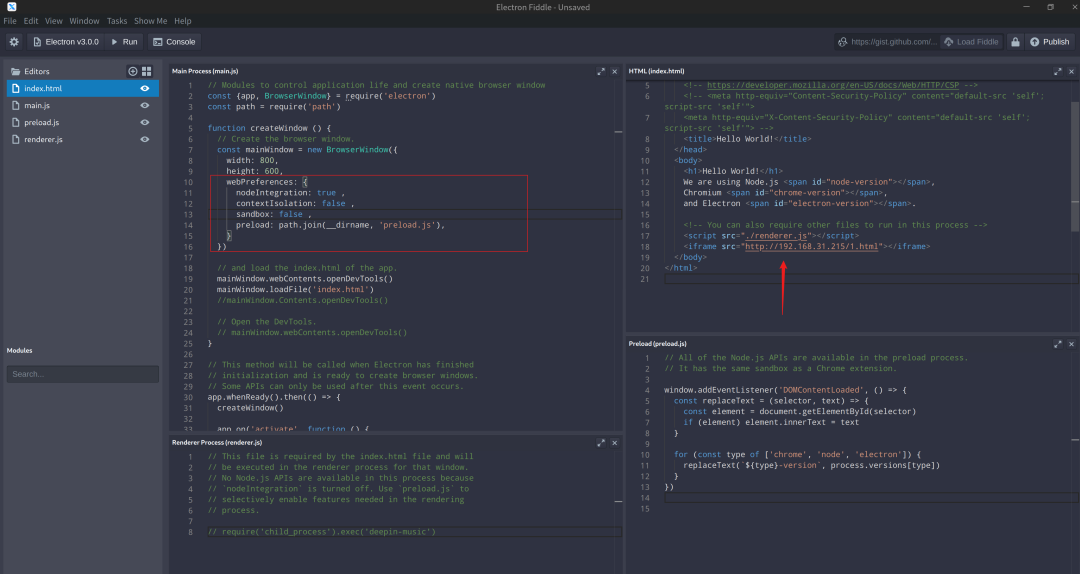The width and height of the screenshot is (1080, 574).
Task: Toggle the Console button
Action: (174, 42)
